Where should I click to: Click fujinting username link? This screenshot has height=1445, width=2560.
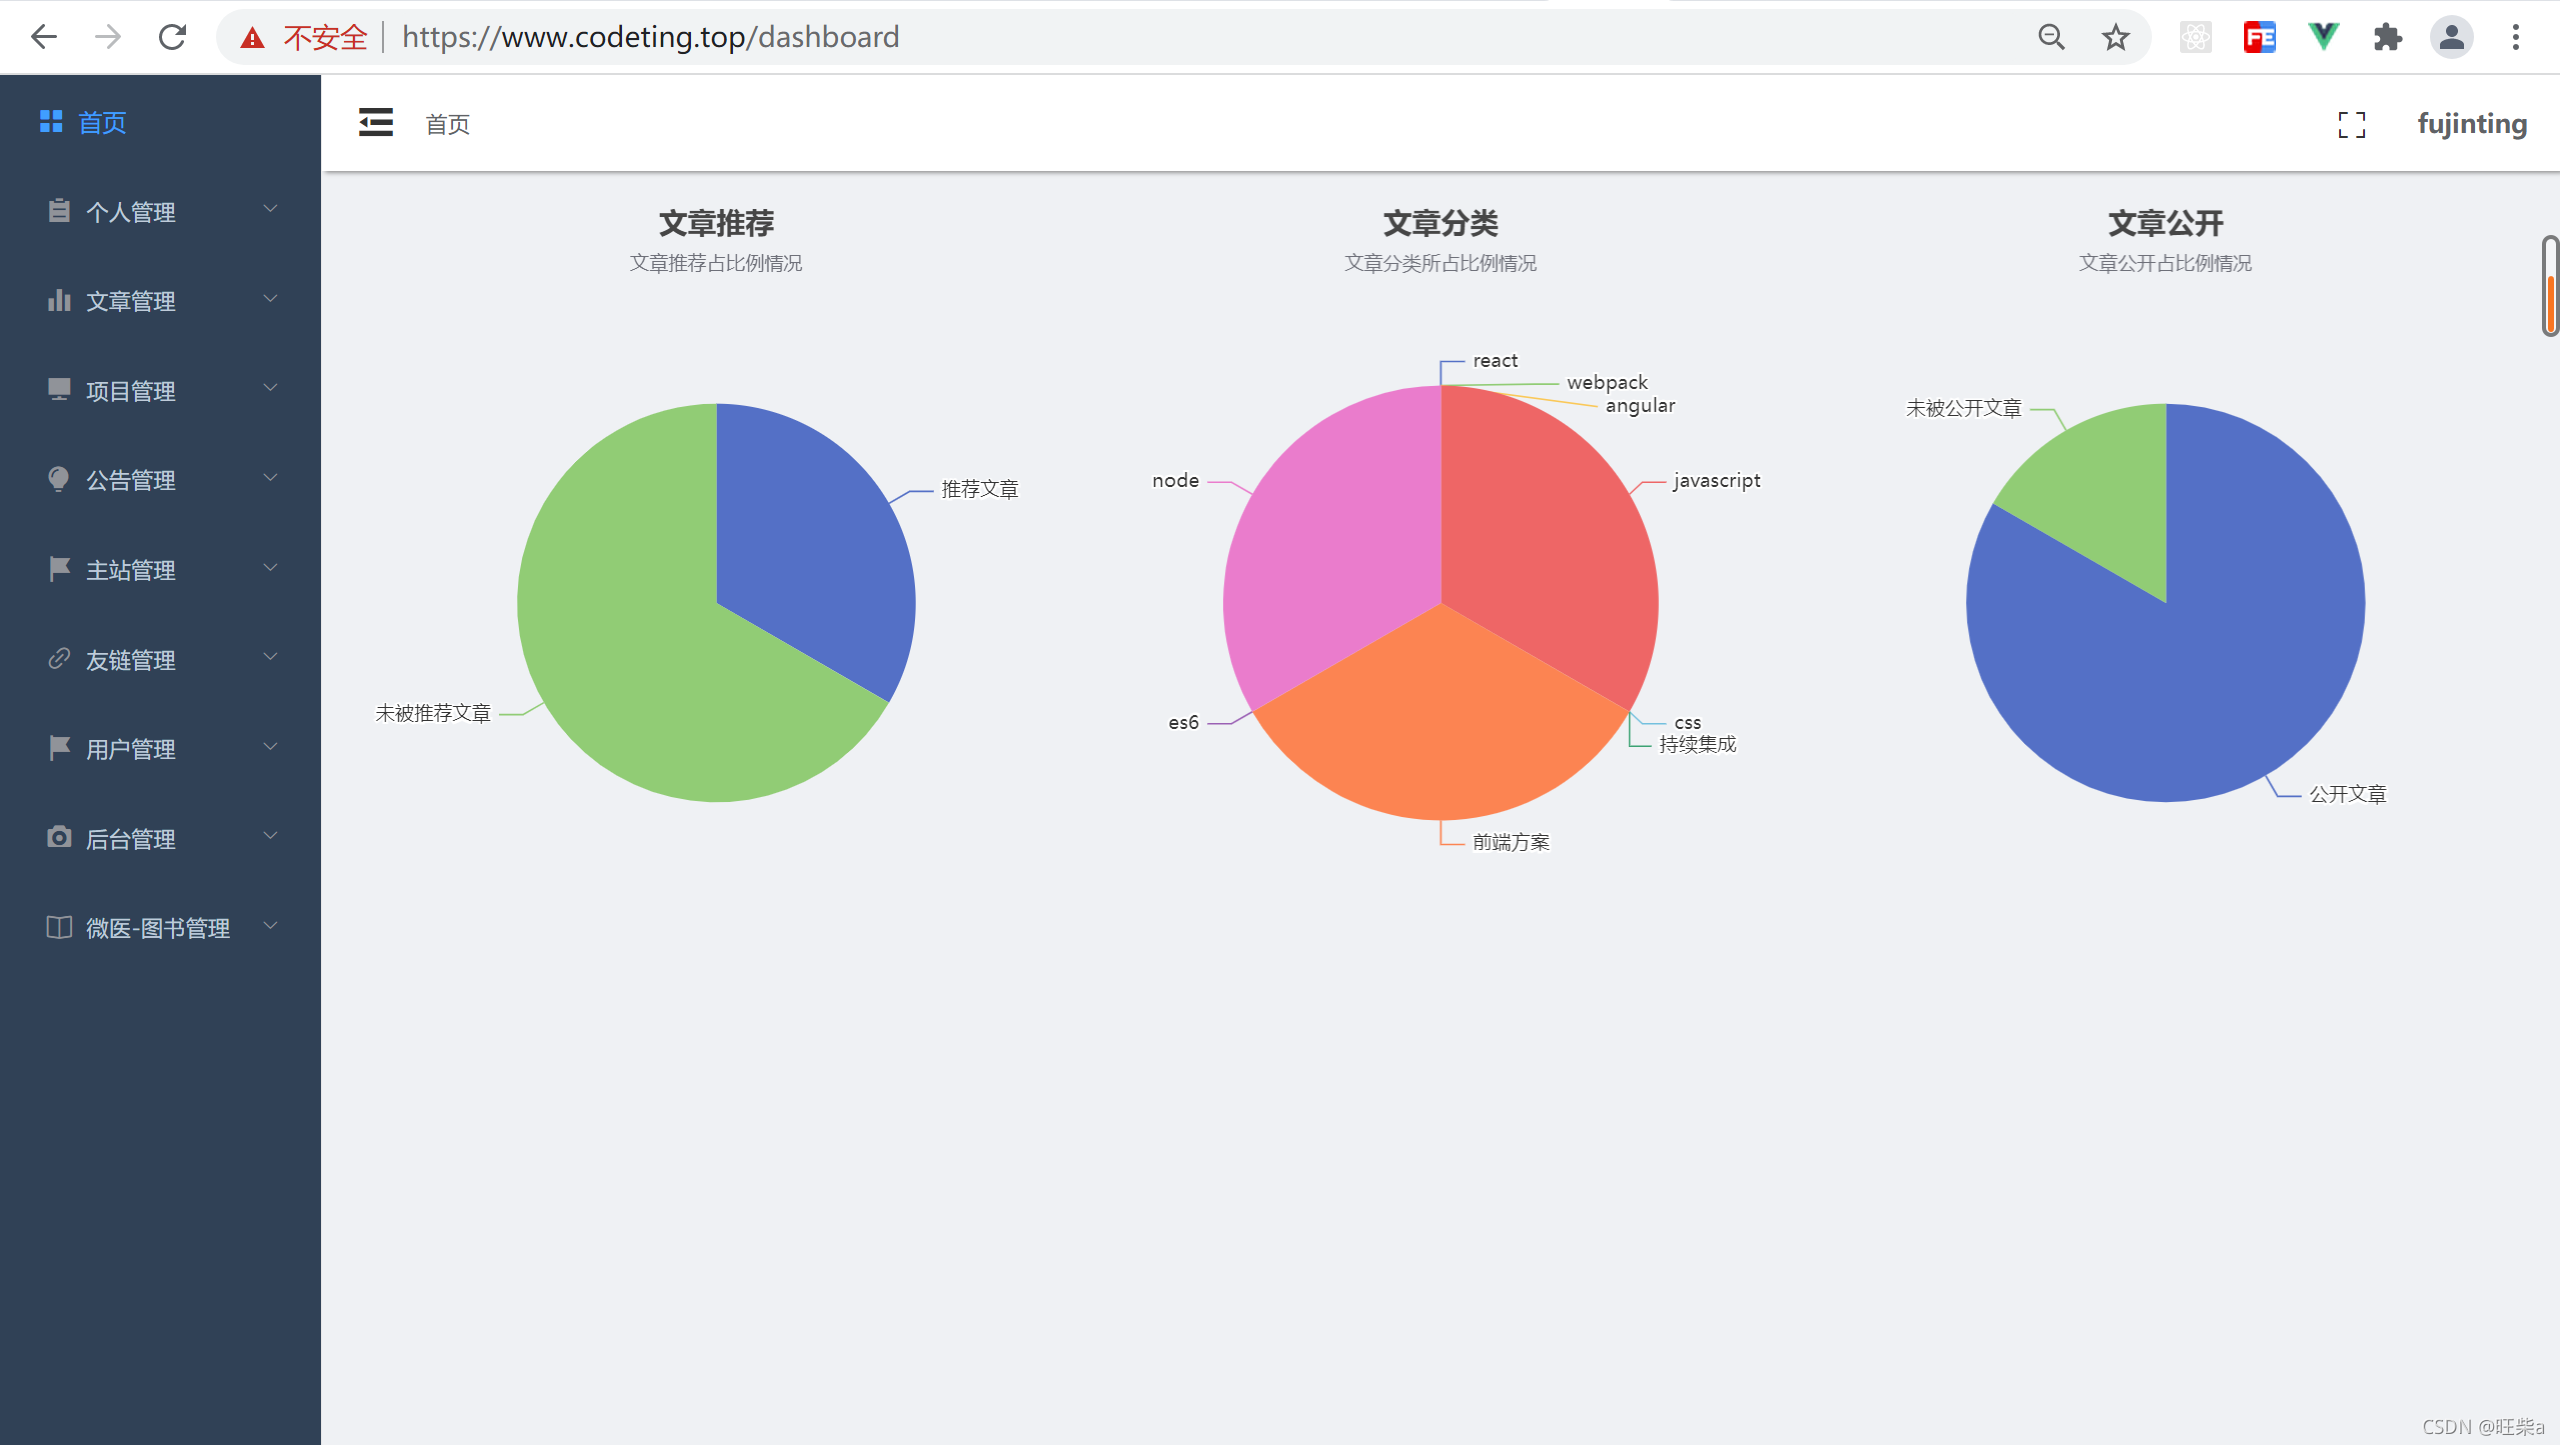(2471, 124)
